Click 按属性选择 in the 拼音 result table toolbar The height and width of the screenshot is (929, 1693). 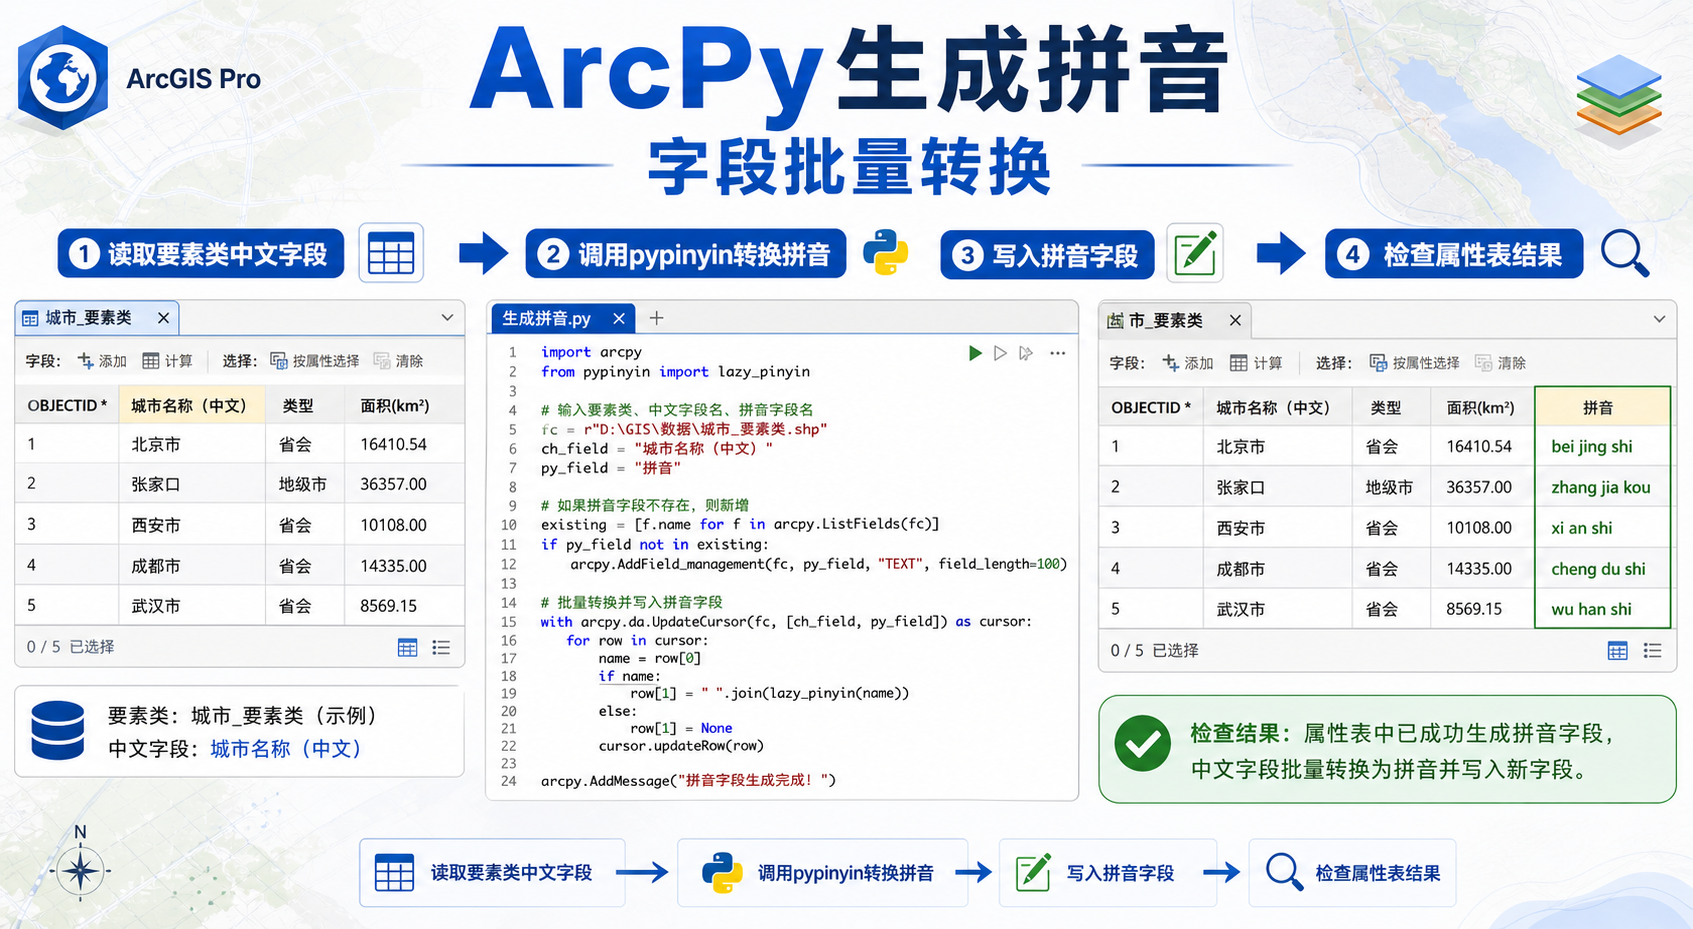click(x=1414, y=363)
